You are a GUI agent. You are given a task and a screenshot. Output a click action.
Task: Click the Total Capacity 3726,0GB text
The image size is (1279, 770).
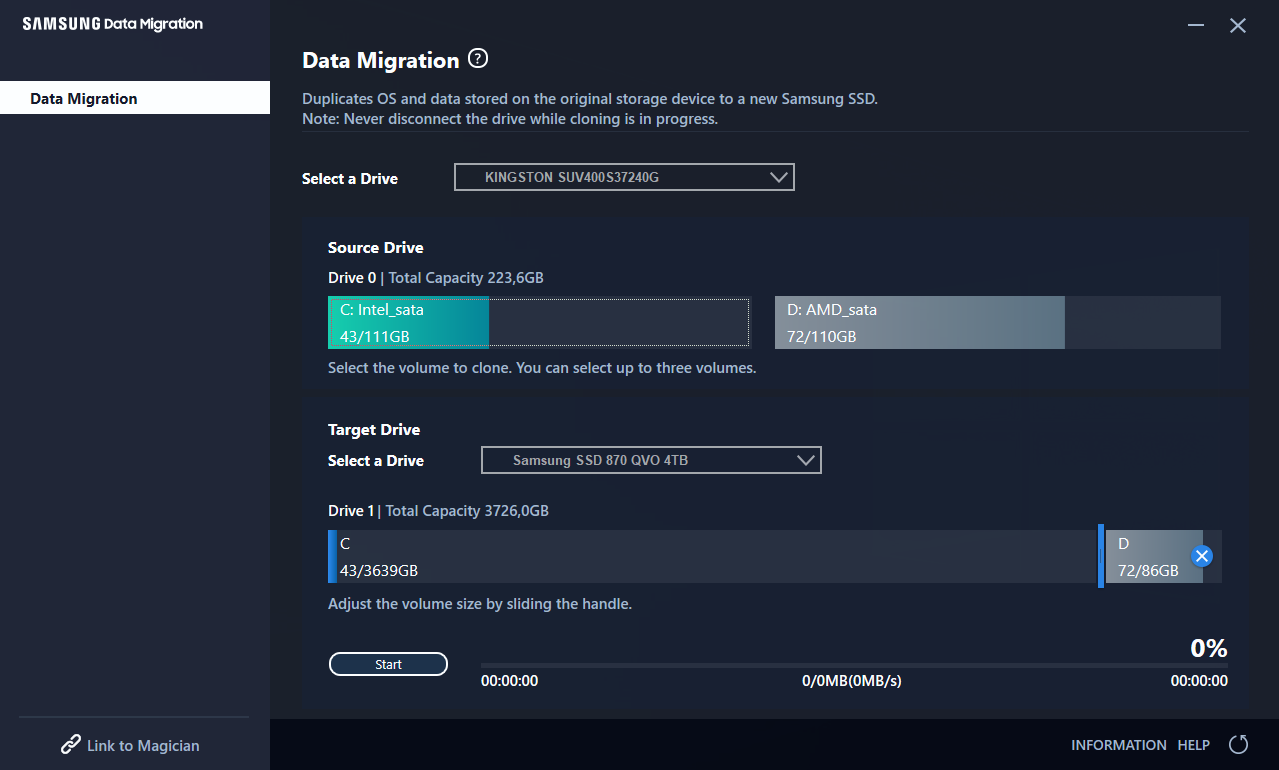[467, 510]
